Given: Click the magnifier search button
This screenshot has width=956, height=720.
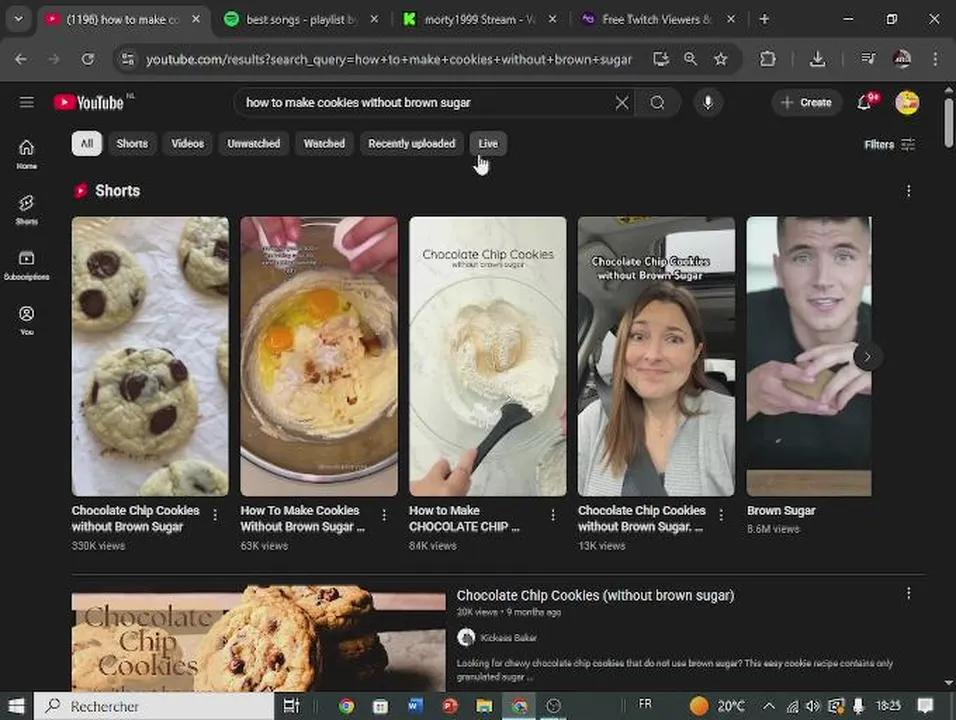Looking at the screenshot, I should coord(657,103).
